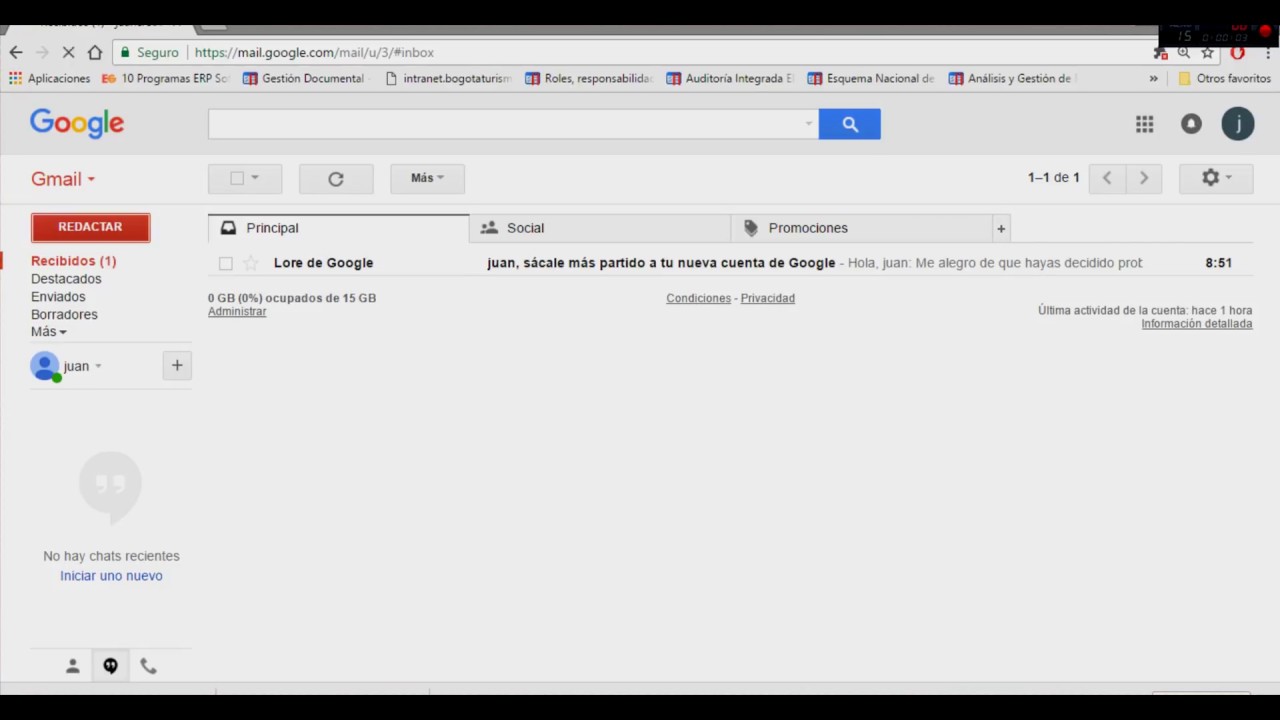Open the Aplicaciones apps shortcut
This screenshot has width=1280, height=720.
click(49, 78)
